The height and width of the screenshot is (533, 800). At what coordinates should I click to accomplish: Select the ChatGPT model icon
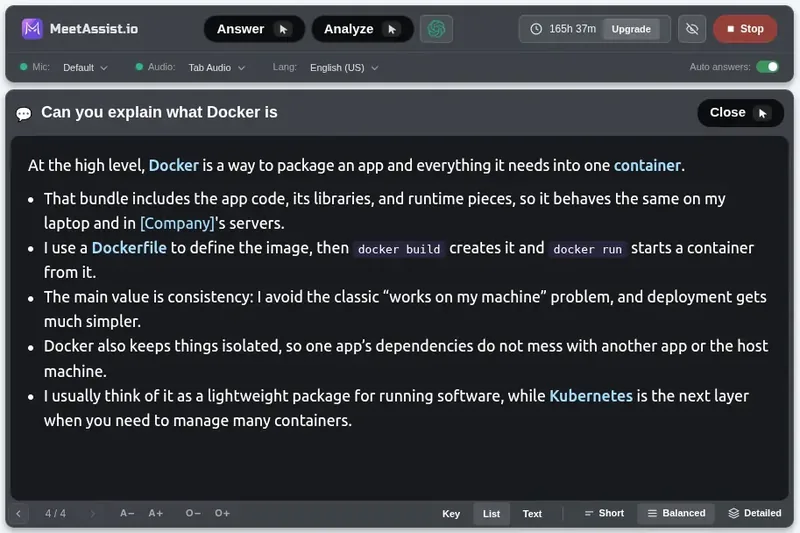[x=436, y=29]
